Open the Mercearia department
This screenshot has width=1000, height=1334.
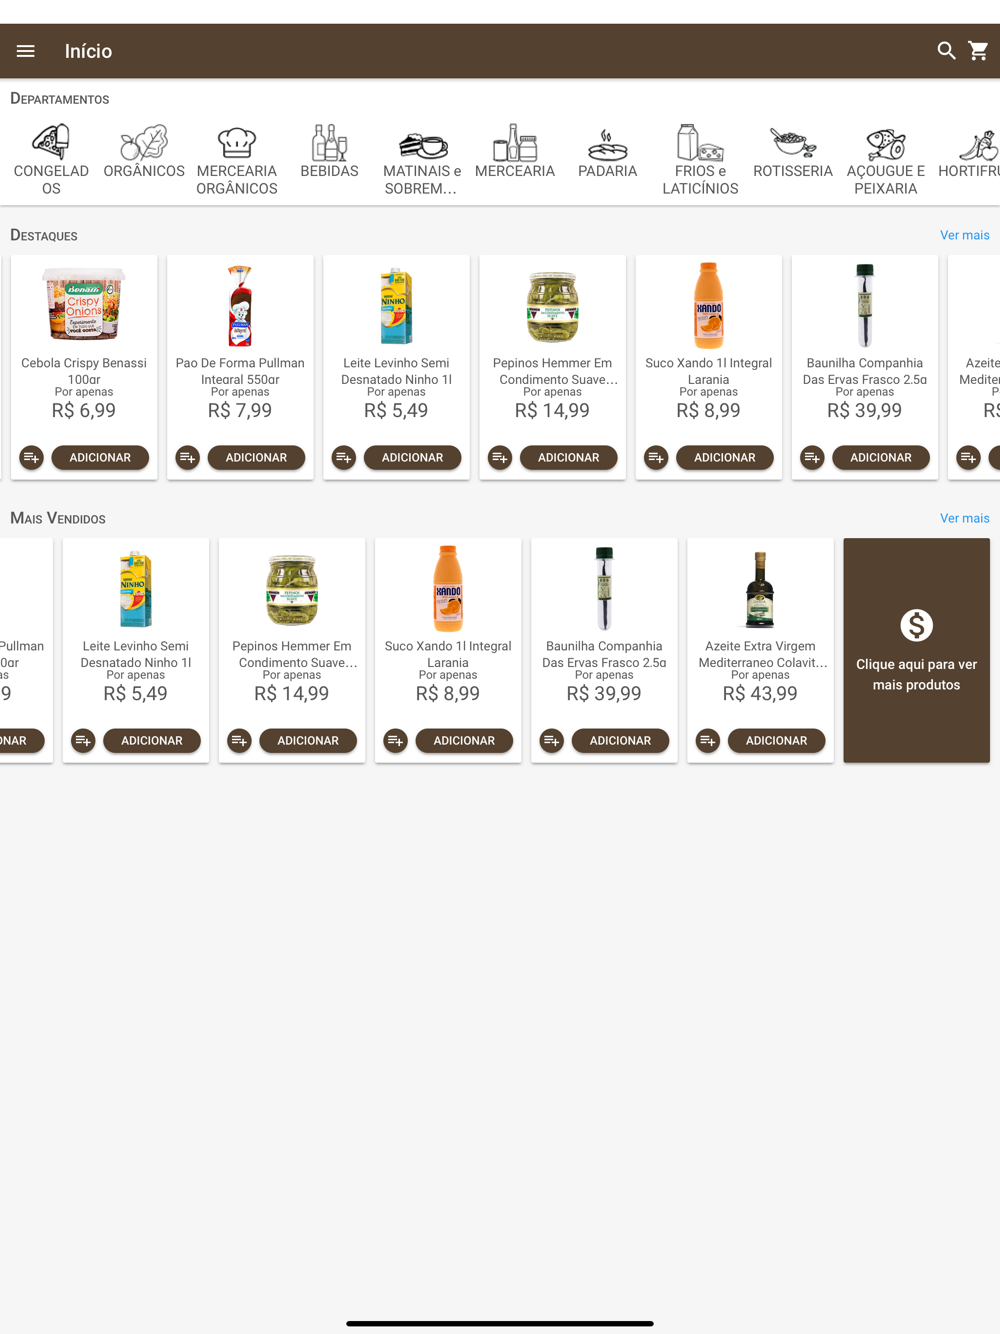click(515, 152)
